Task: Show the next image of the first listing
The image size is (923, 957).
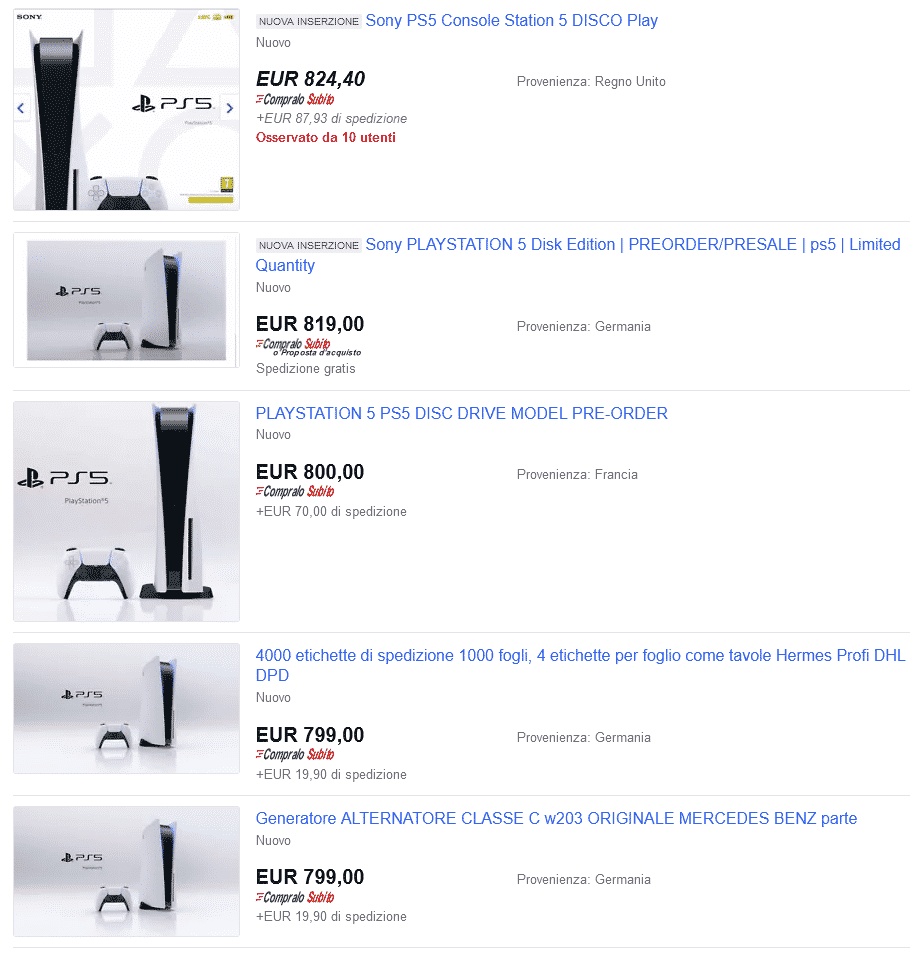Action: pos(230,109)
